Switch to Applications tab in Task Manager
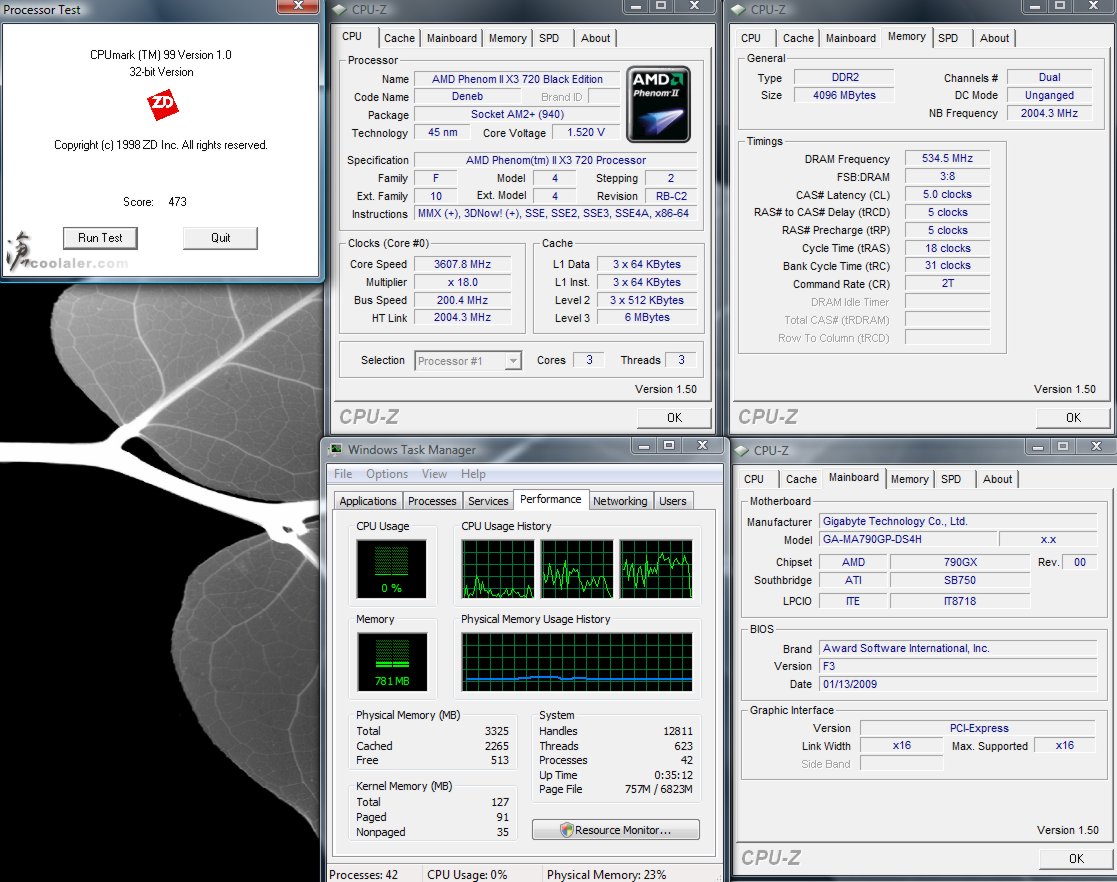1117x882 pixels. click(368, 501)
